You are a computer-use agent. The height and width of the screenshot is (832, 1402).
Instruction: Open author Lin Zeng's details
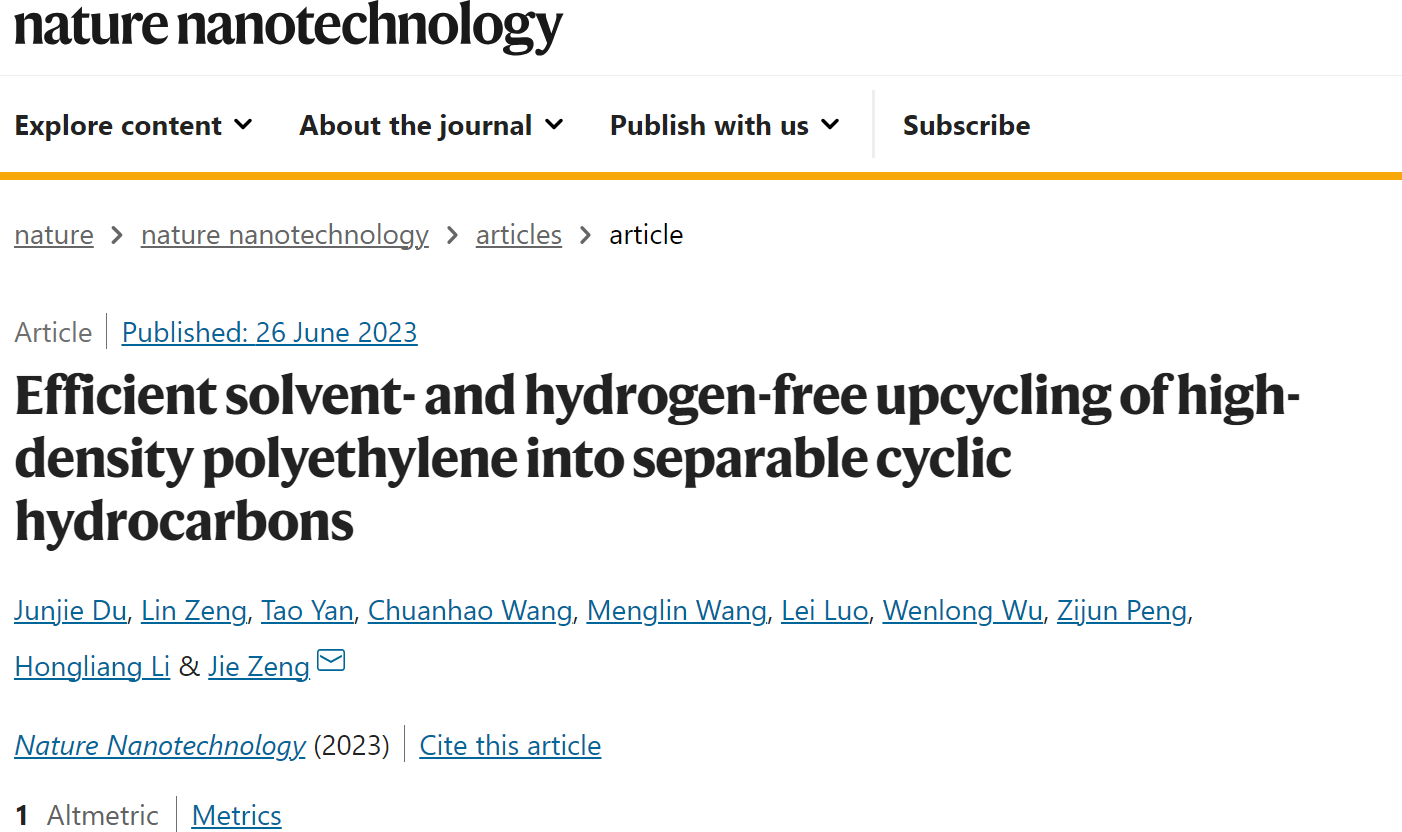194,610
